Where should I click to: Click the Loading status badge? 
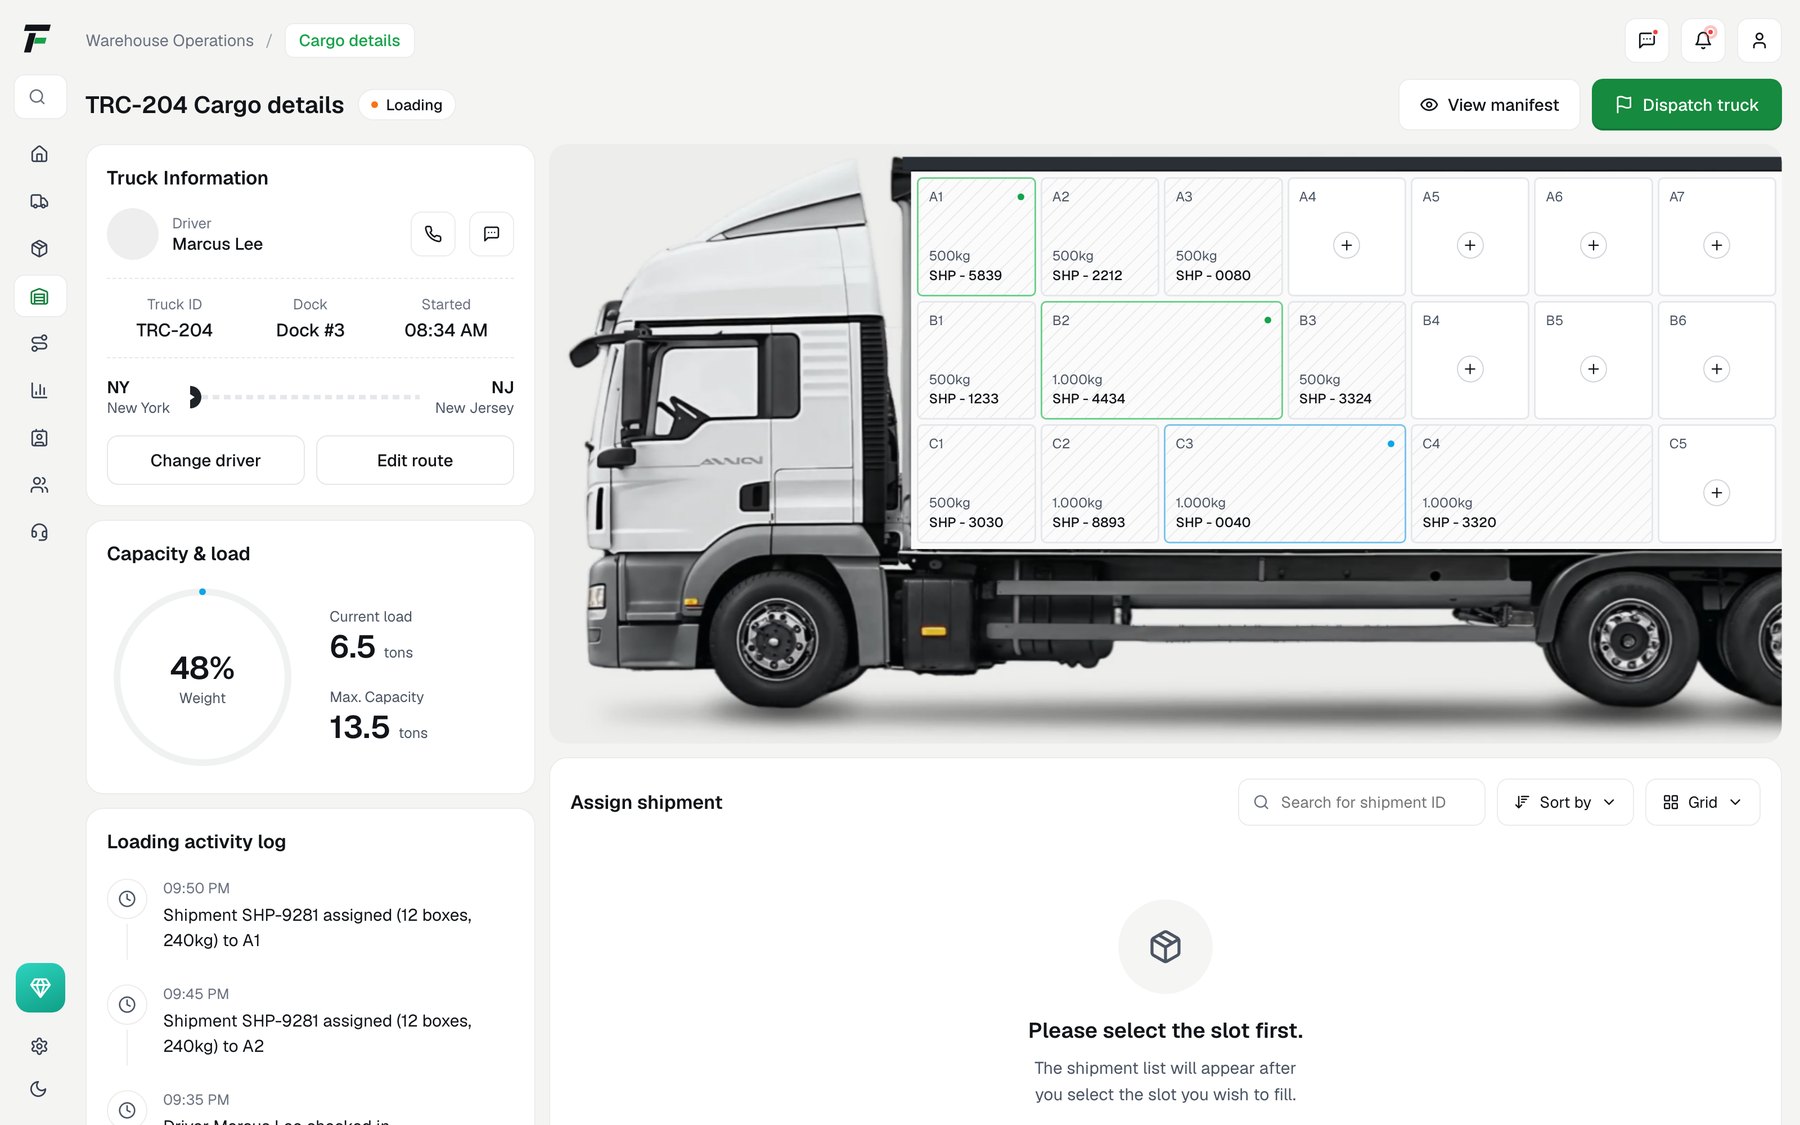click(x=406, y=105)
